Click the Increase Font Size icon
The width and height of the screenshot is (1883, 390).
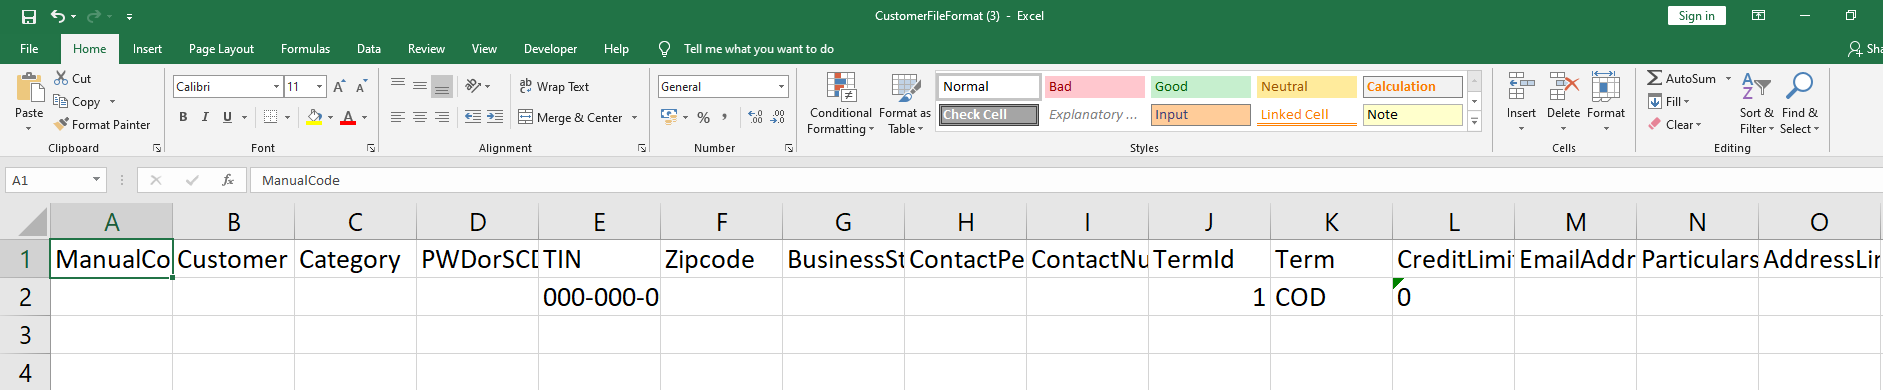tap(339, 87)
